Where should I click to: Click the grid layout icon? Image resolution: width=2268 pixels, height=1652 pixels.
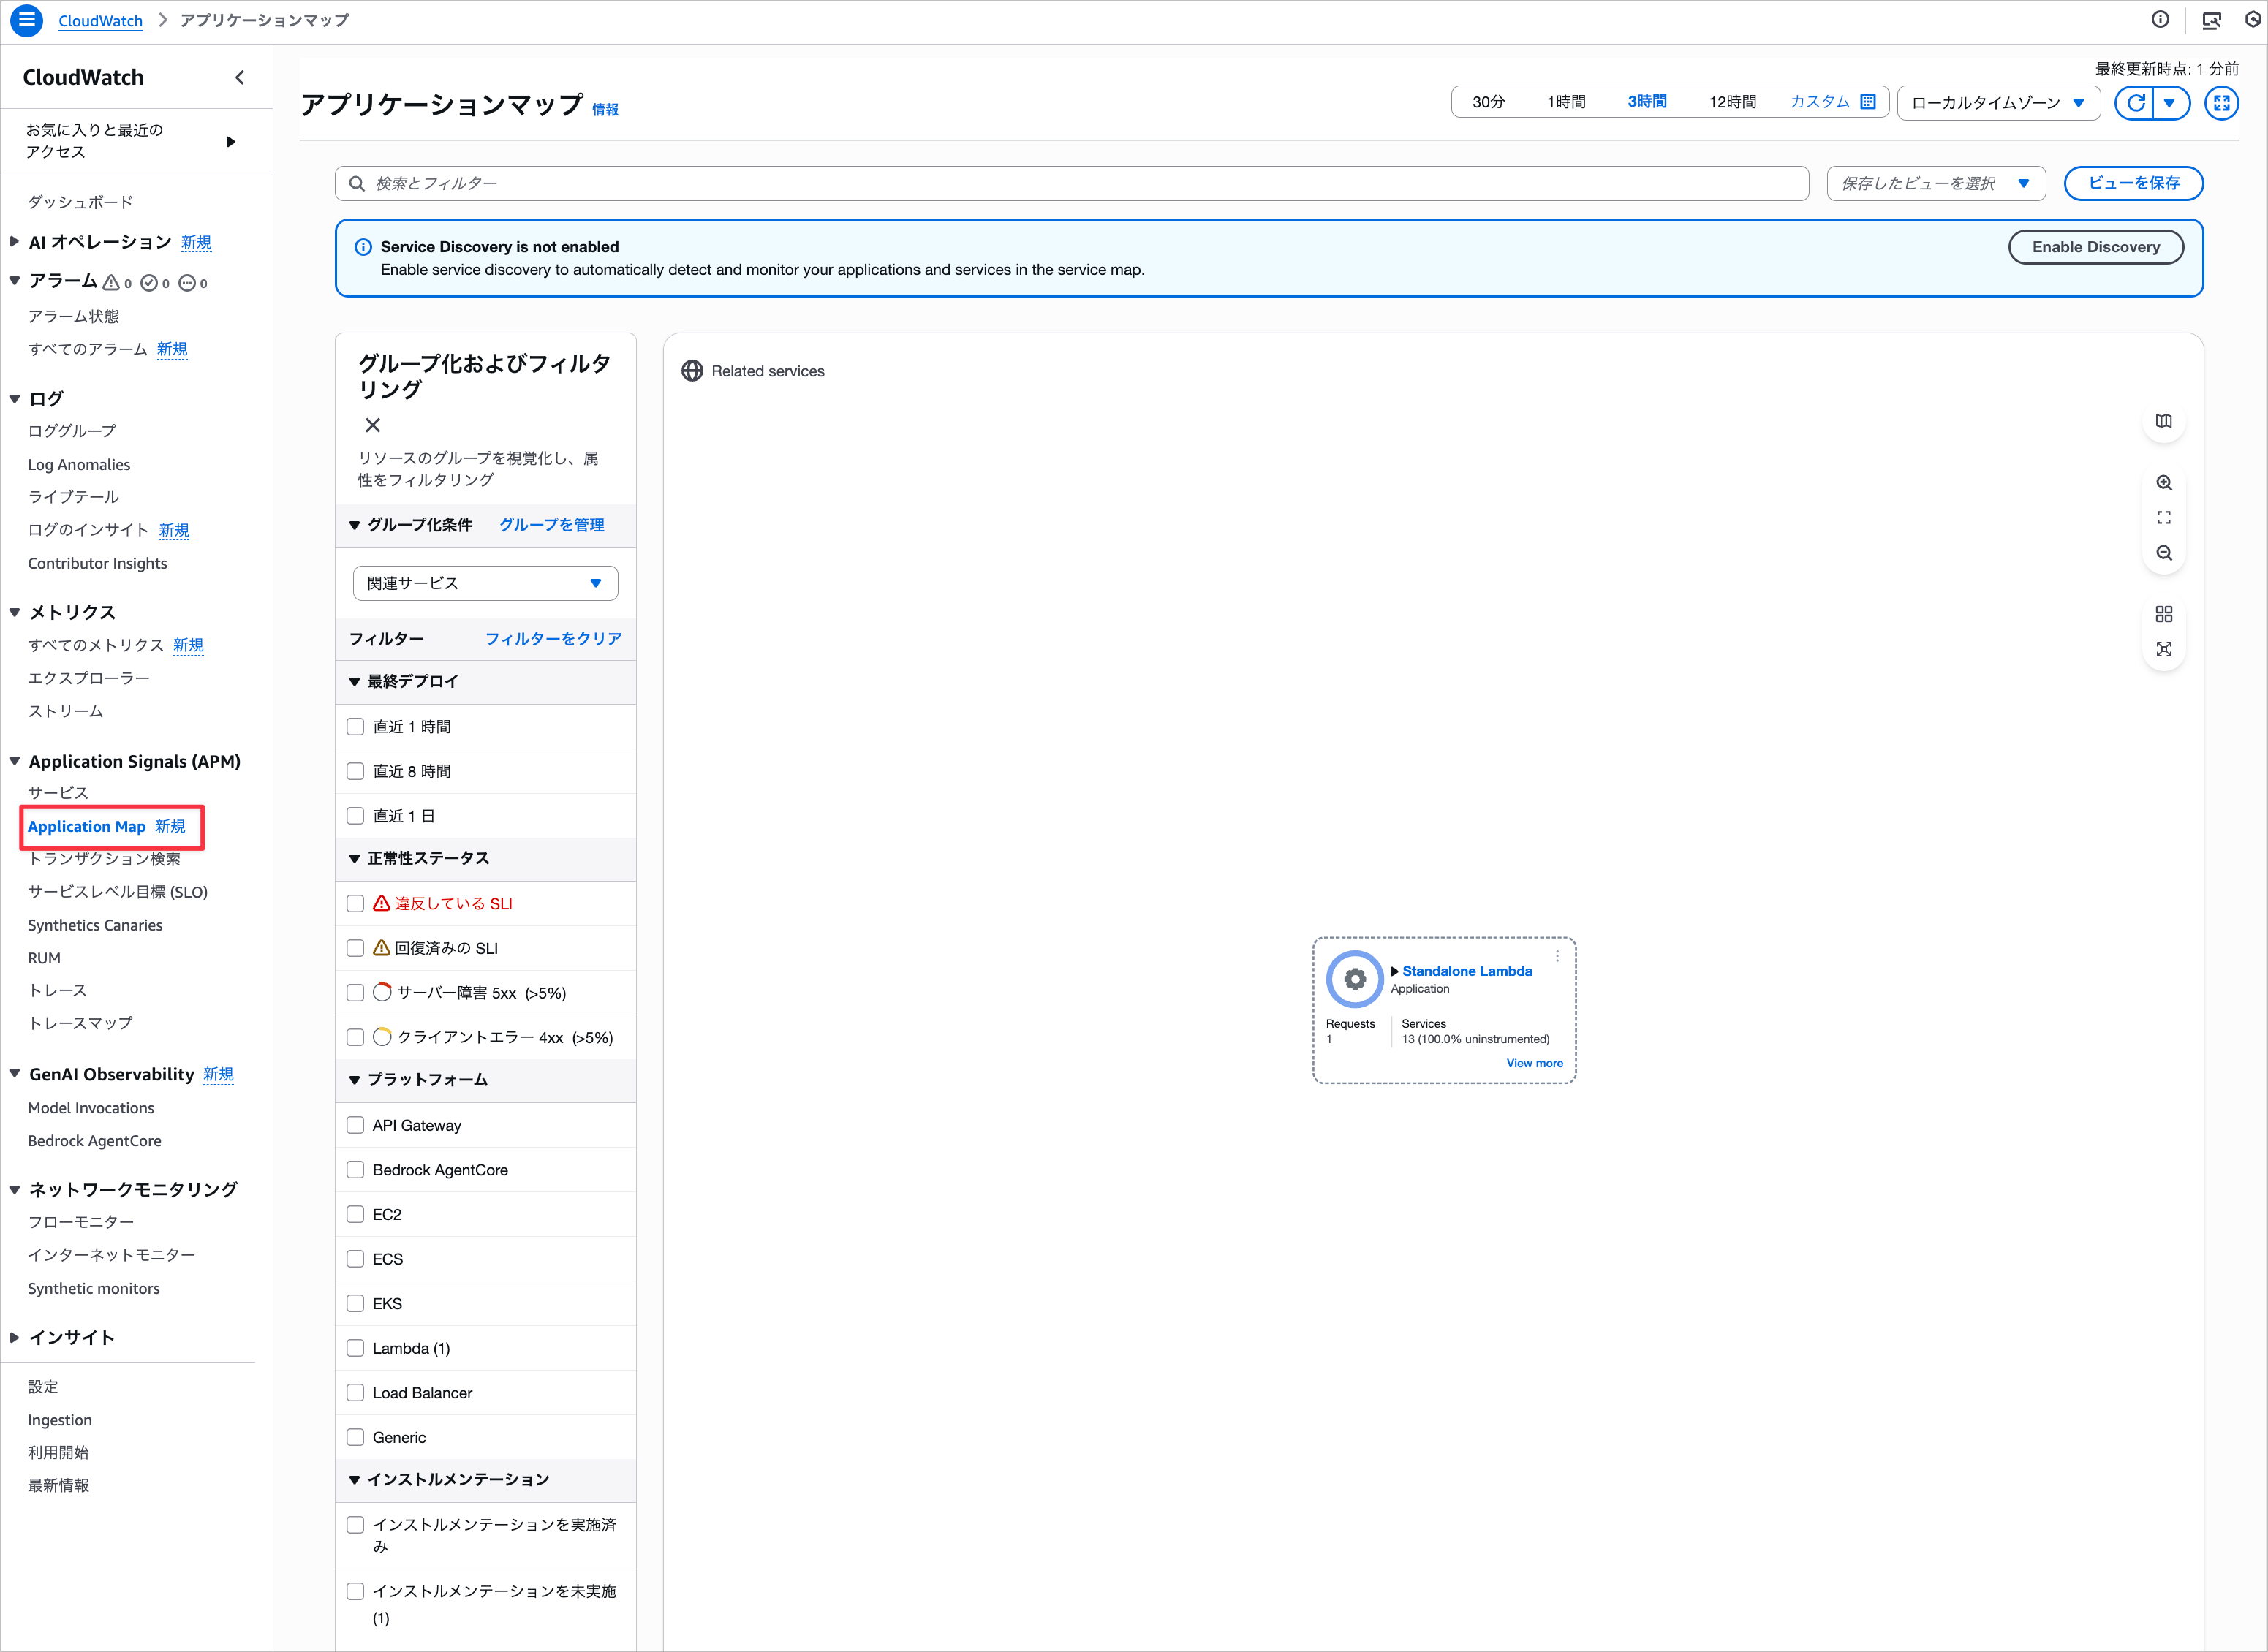2163,614
